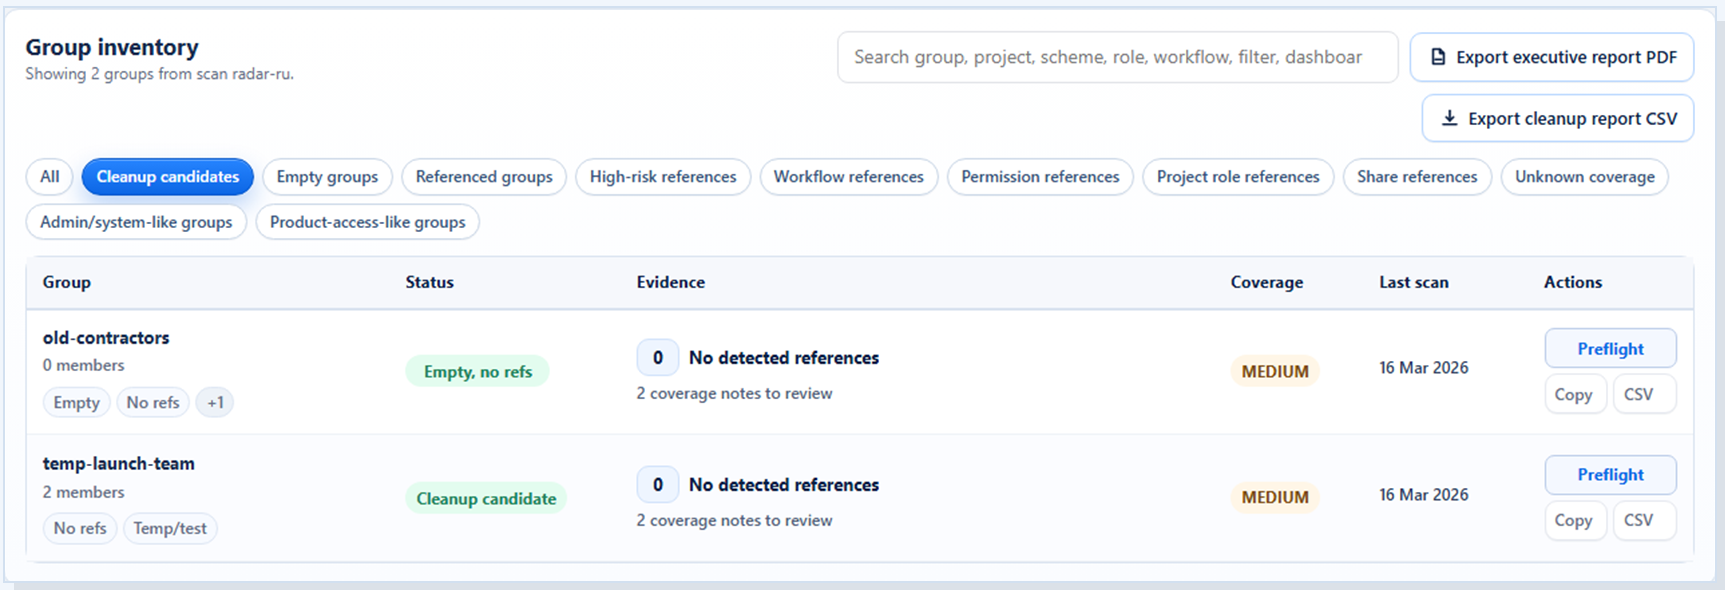Screen dimensions: 1725x590
Task: Show Admin/system-like groups
Action: point(136,222)
